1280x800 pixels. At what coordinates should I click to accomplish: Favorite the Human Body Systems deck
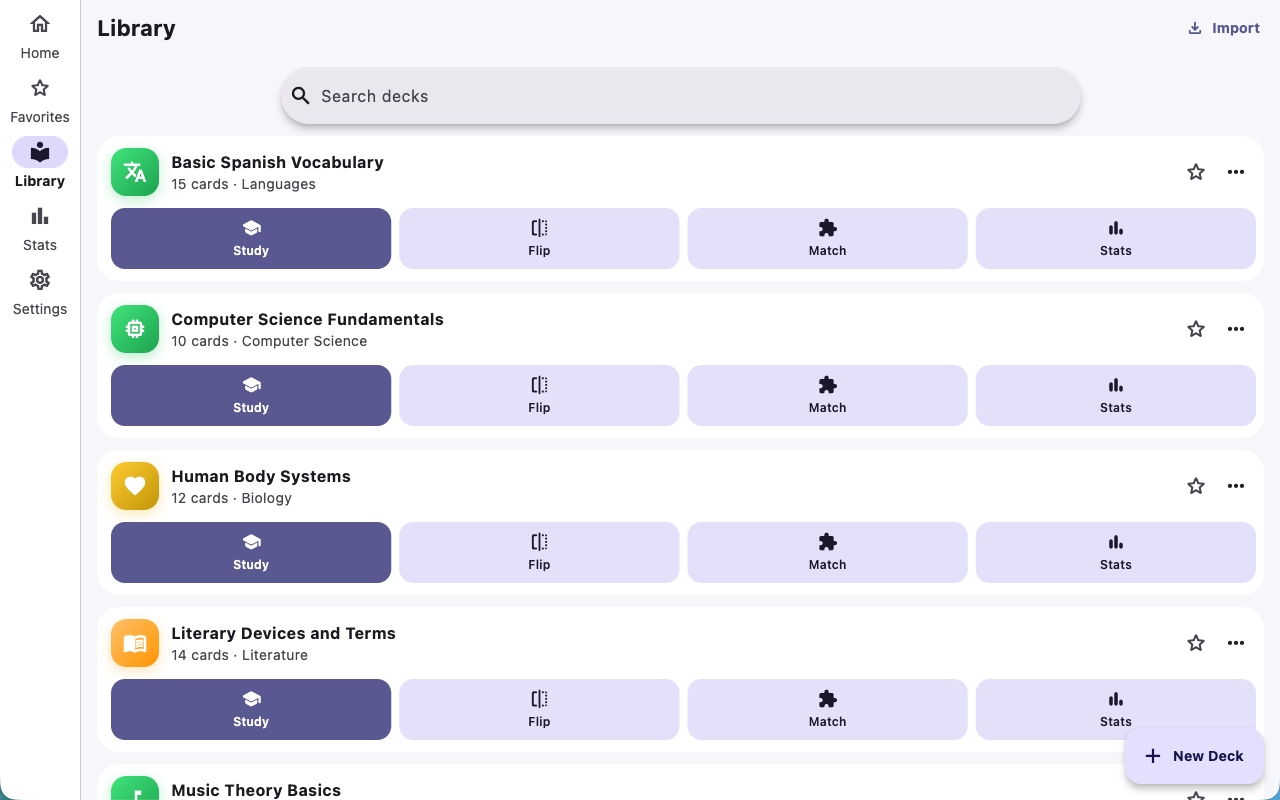pyautogui.click(x=1196, y=486)
